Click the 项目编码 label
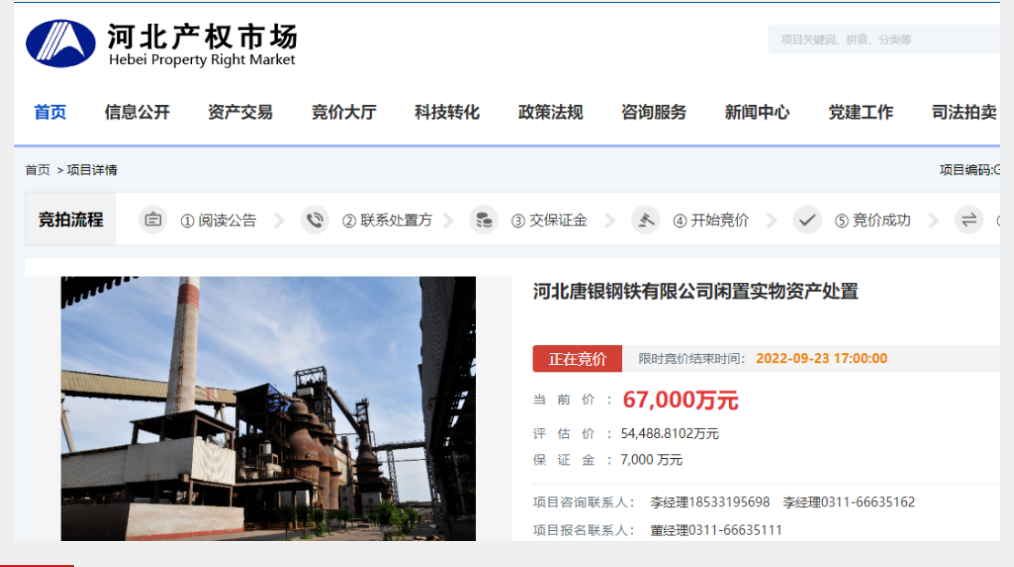Screen dimensions: 1014x567 [x=969, y=170]
